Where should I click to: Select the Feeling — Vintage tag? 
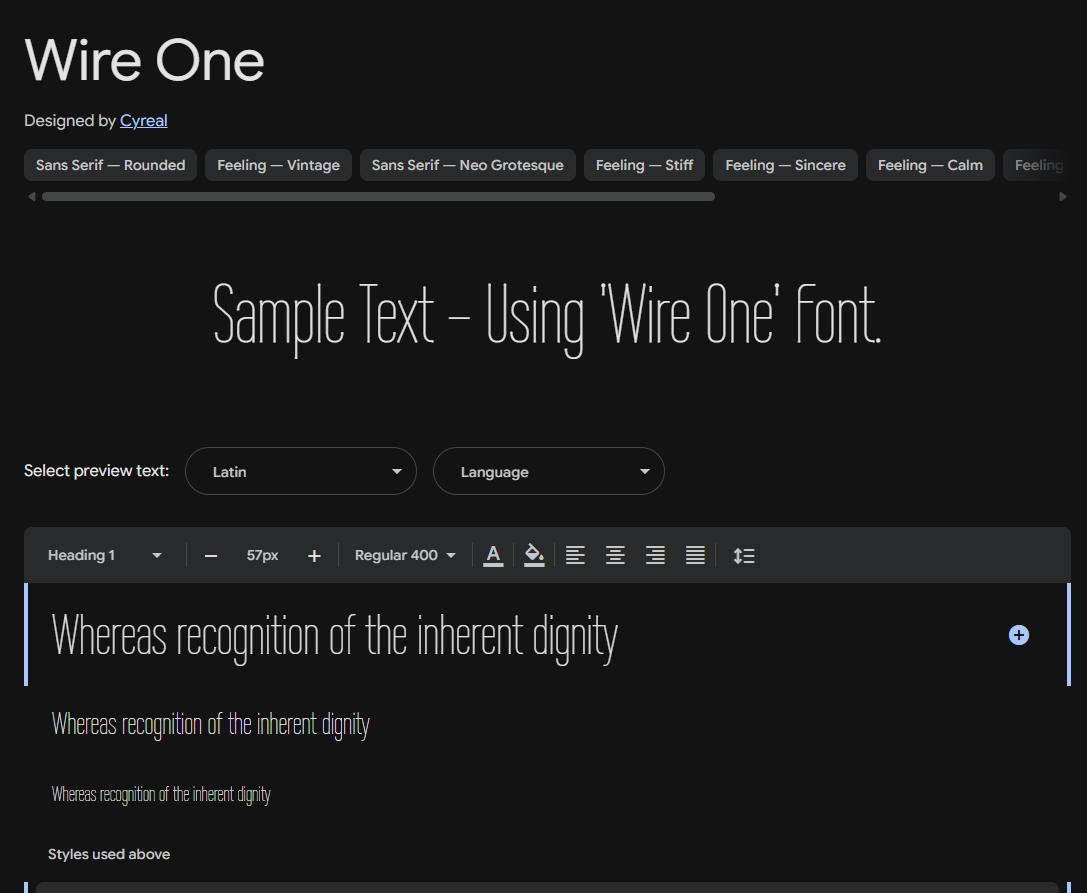(278, 165)
